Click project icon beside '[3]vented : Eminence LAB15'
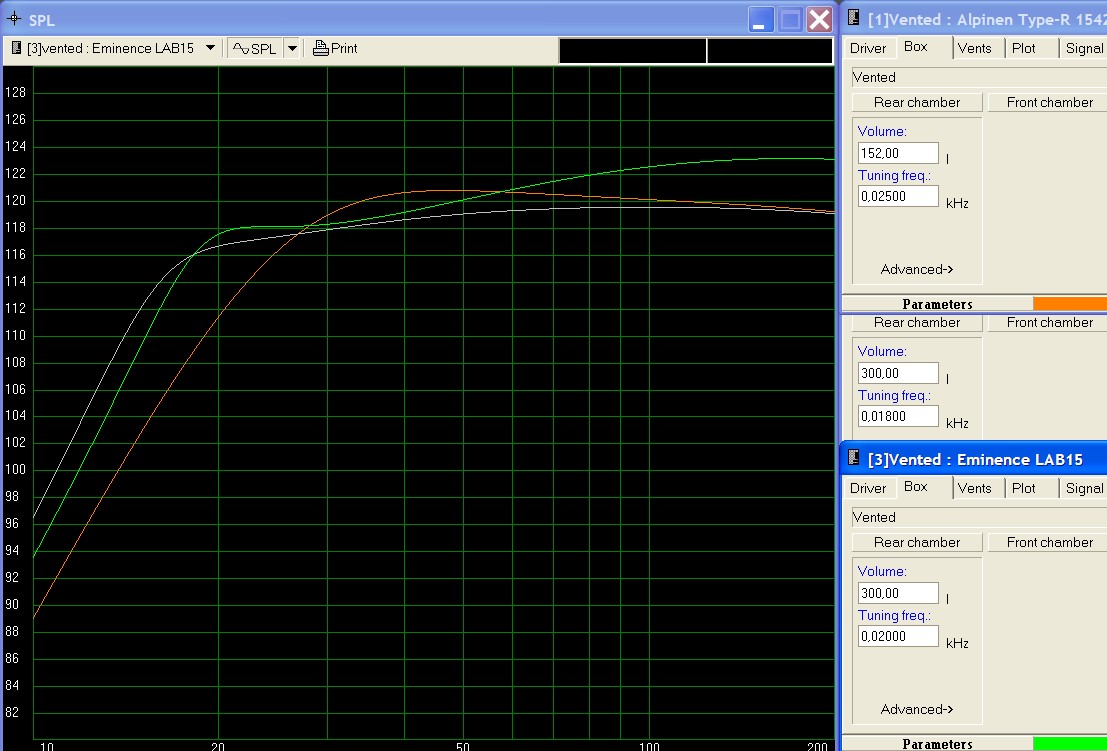The image size is (1107, 751). pyautogui.click(x=17, y=48)
